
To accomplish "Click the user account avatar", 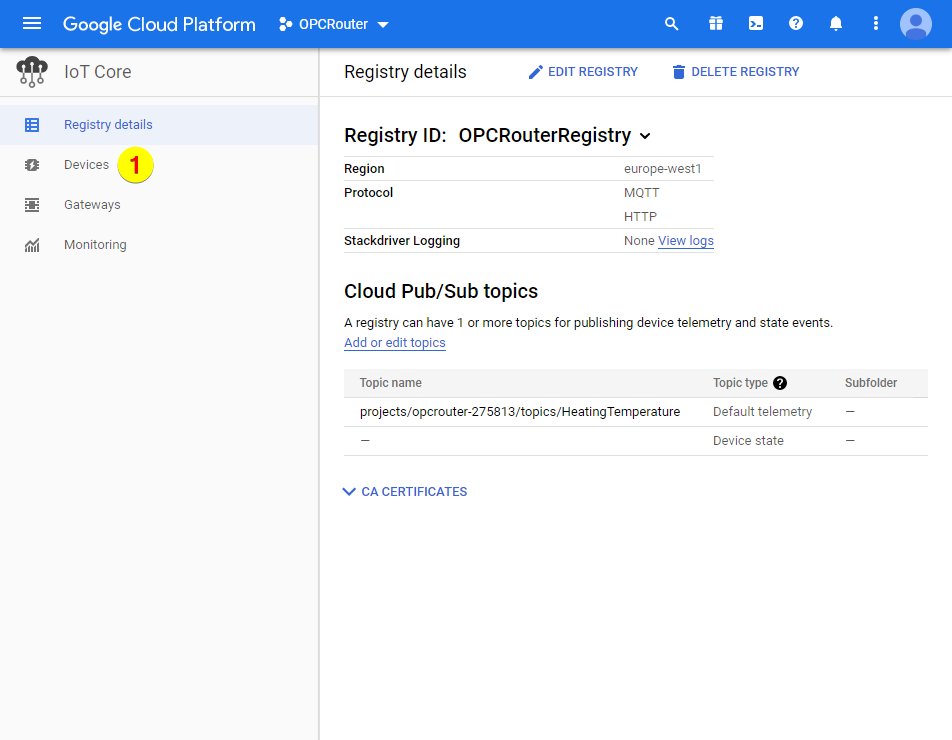I will coord(915,24).
